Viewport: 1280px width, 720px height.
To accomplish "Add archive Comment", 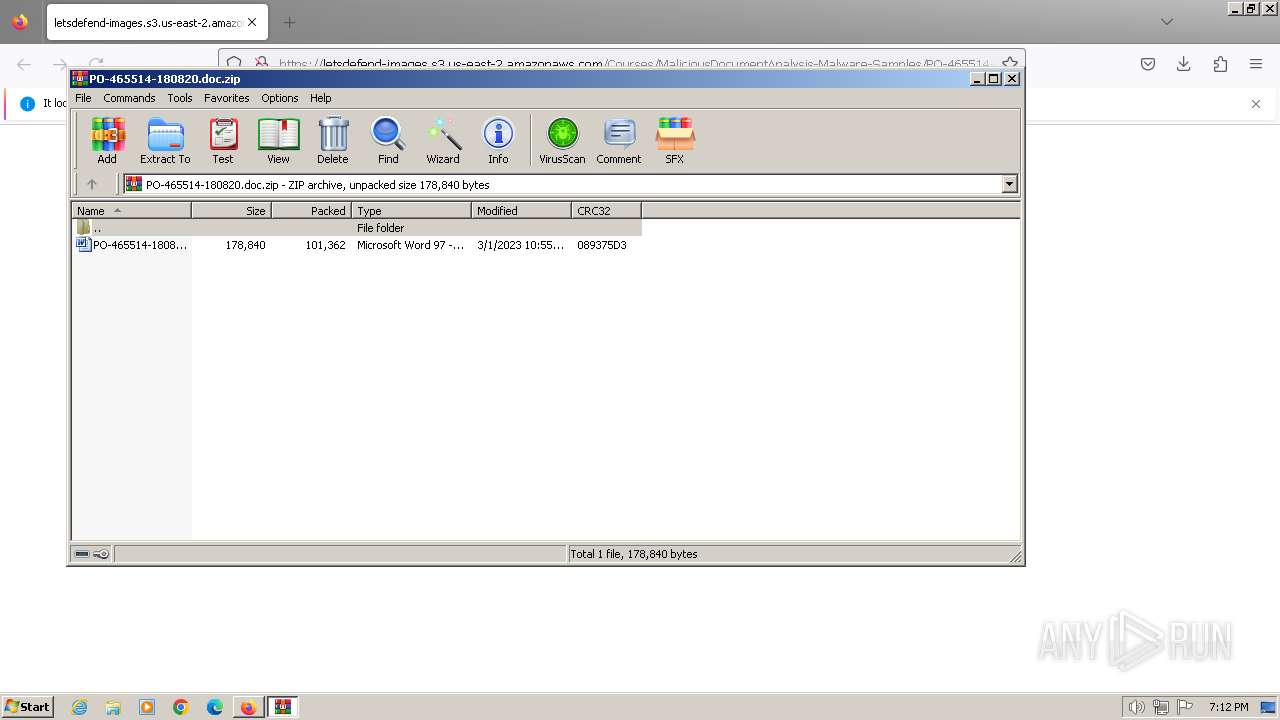I will pyautogui.click(x=619, y=141).
